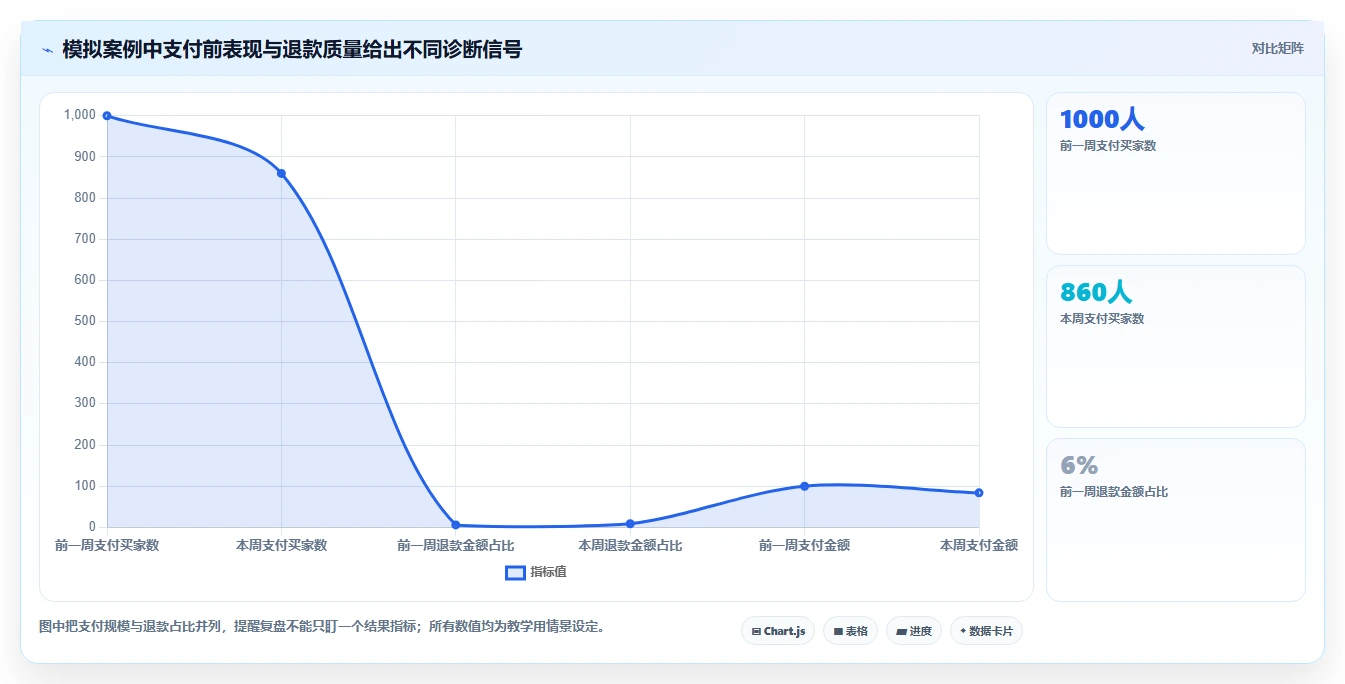
Task: Click the x-axis label 前一周支付买家数
Action: click(107, 545)
